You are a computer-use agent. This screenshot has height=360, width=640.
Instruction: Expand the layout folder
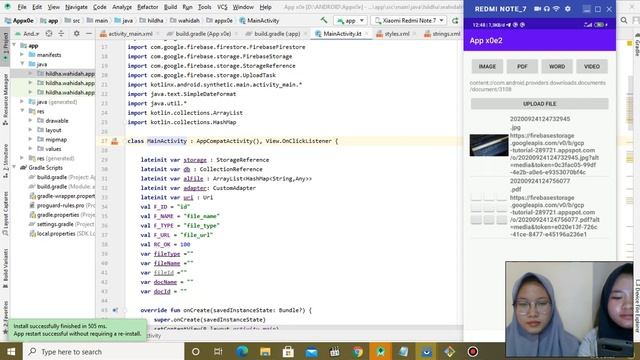tap(30, 130)
